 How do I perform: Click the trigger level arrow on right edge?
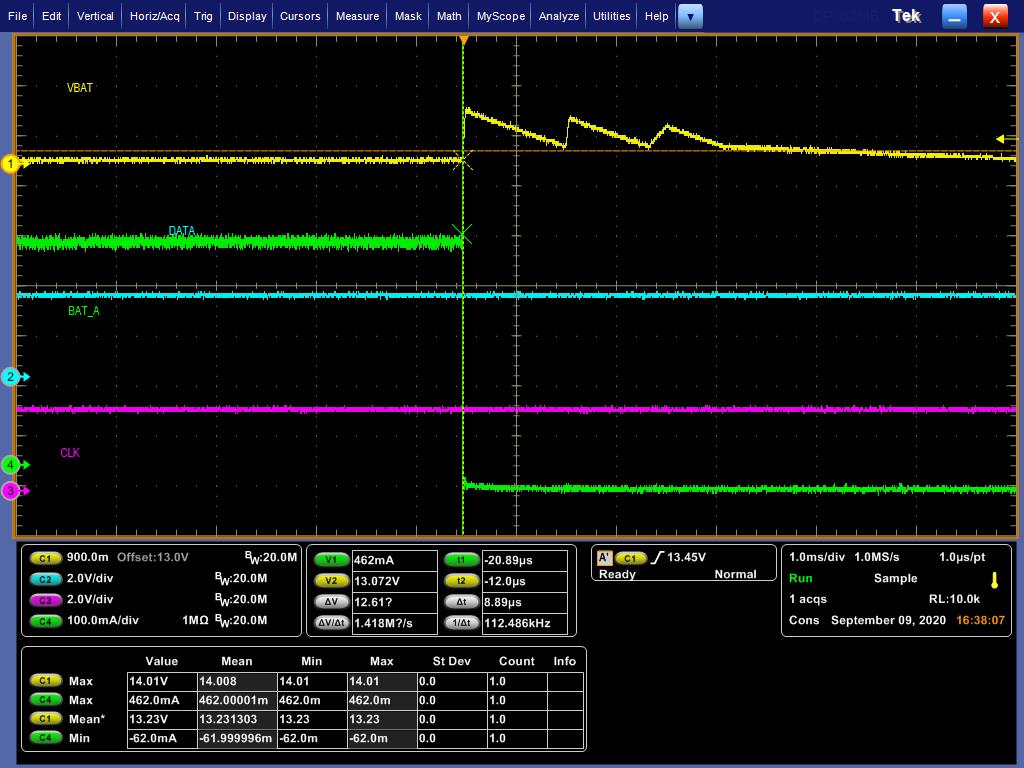point(1002,139)
